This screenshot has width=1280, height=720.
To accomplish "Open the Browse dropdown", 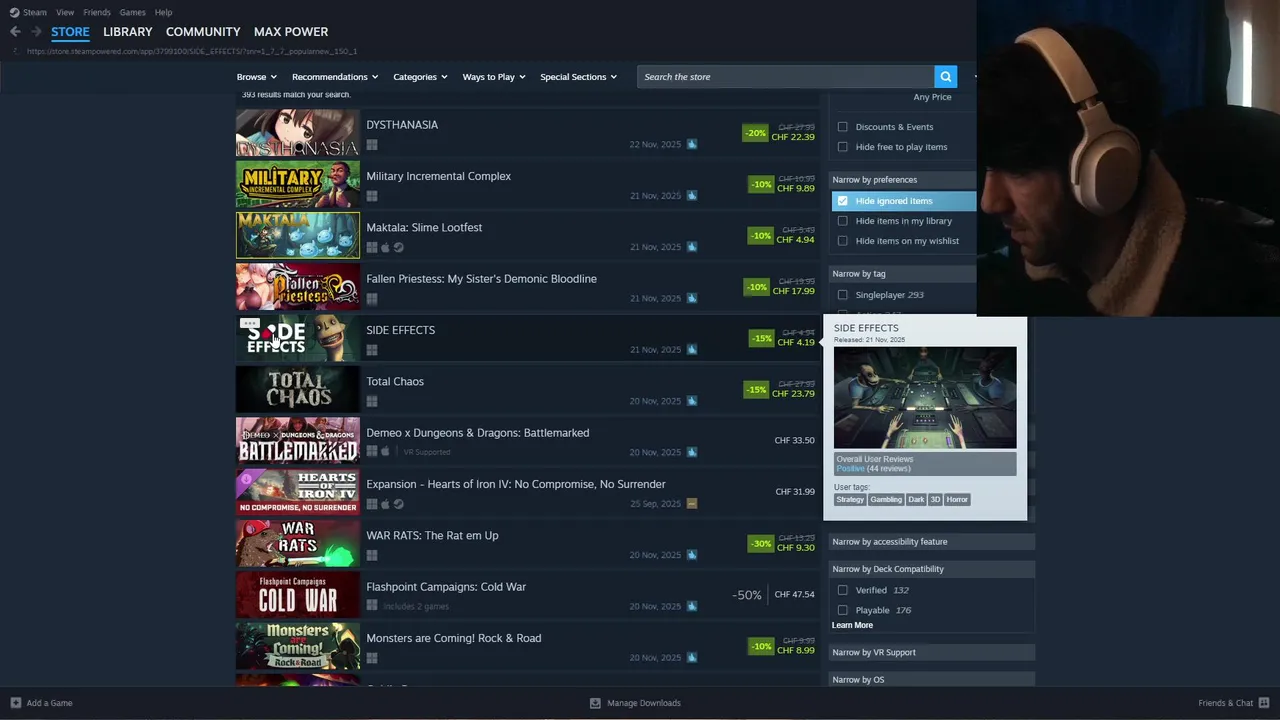I will coord(256,77).
